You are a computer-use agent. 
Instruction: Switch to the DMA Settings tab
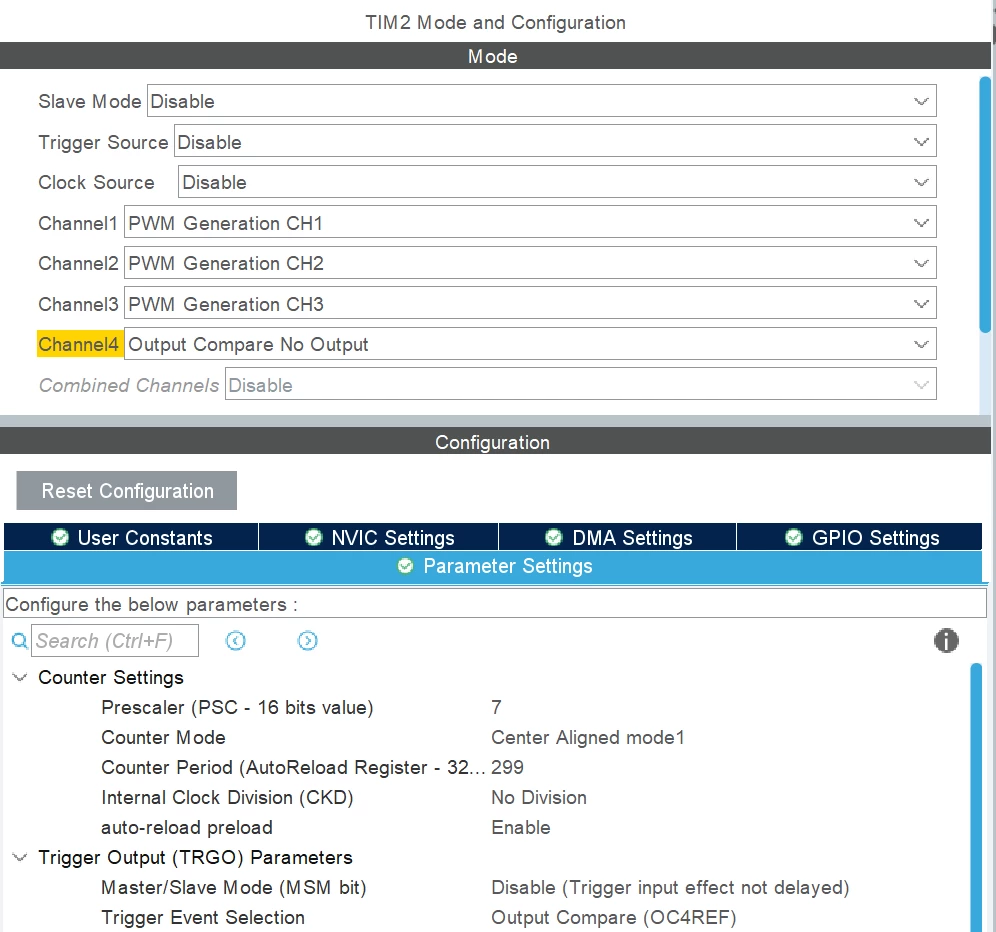coord(617,537)
